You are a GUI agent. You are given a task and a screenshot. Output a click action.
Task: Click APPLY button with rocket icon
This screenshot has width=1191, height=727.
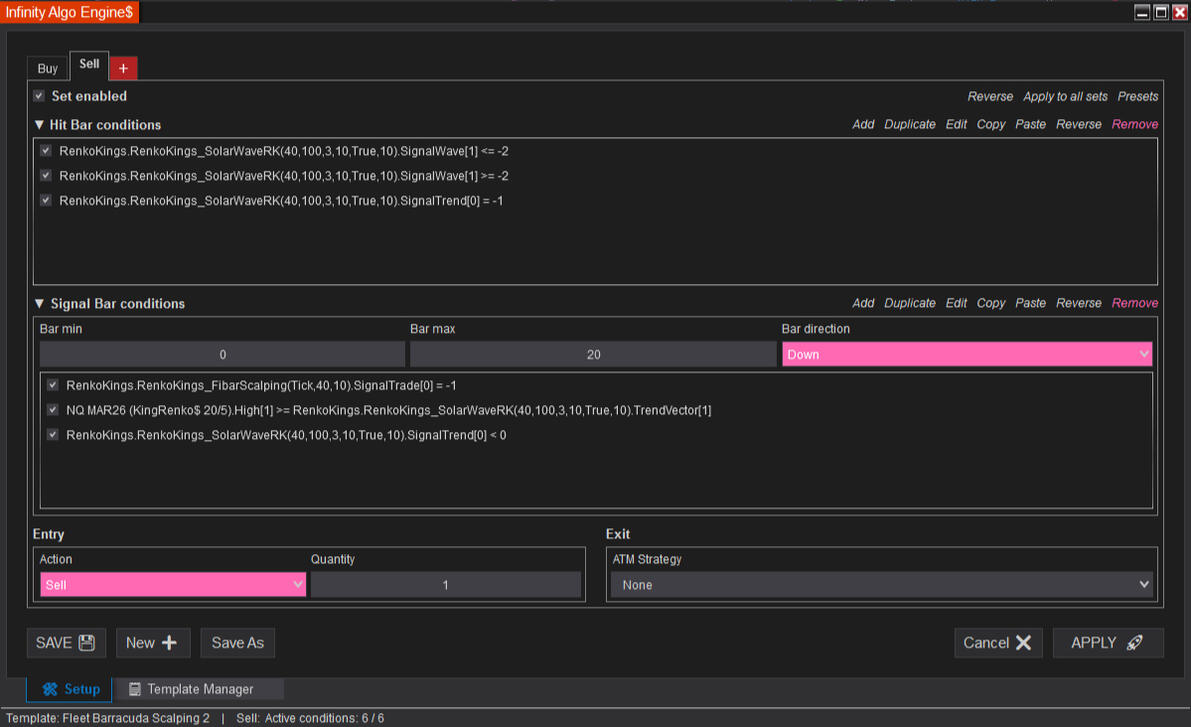[1107, 643]
